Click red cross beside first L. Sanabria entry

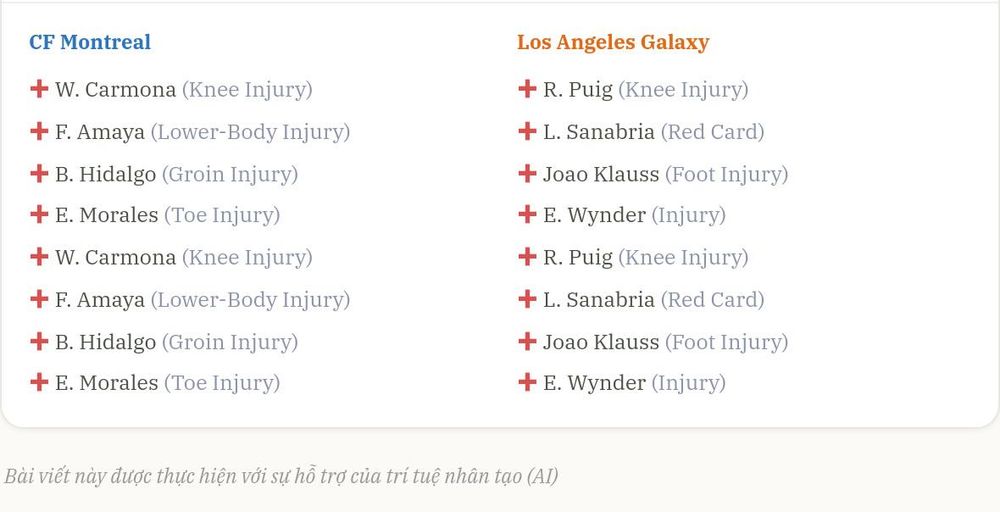pyautogui.click(x=527, y=131)
